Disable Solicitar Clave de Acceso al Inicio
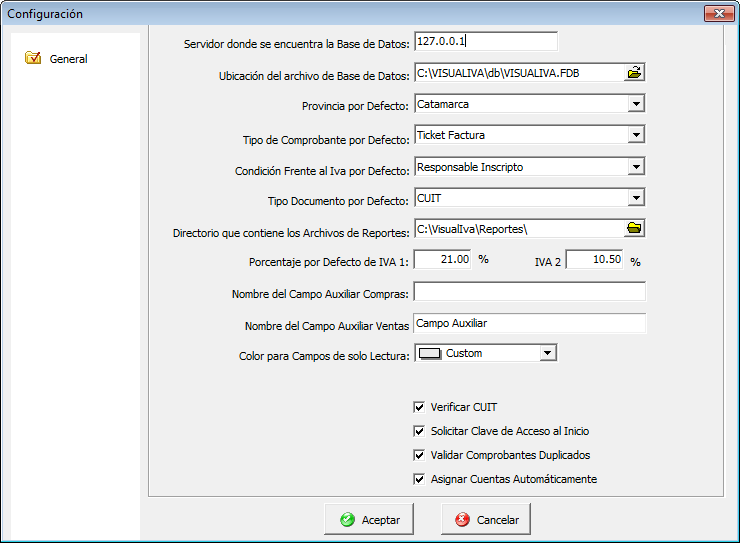Screen dimensions: 740x543 pos(419,431)
